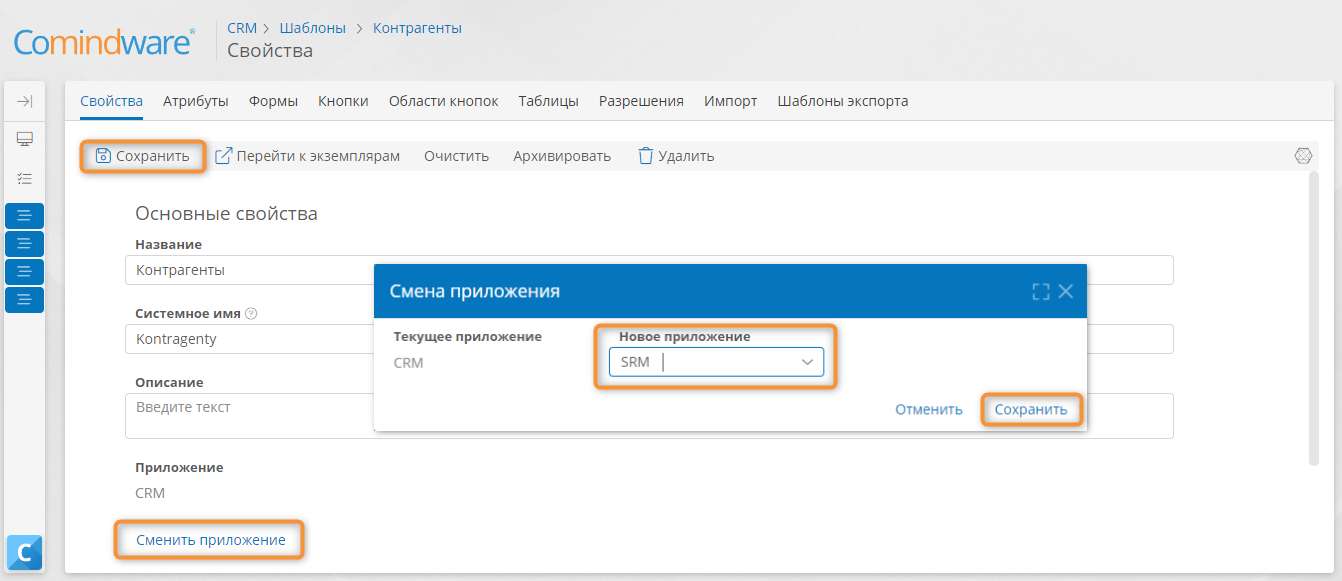The image size is (1342, 581).
Task: Click the Сменить приложение link
Action: (211, 540)
